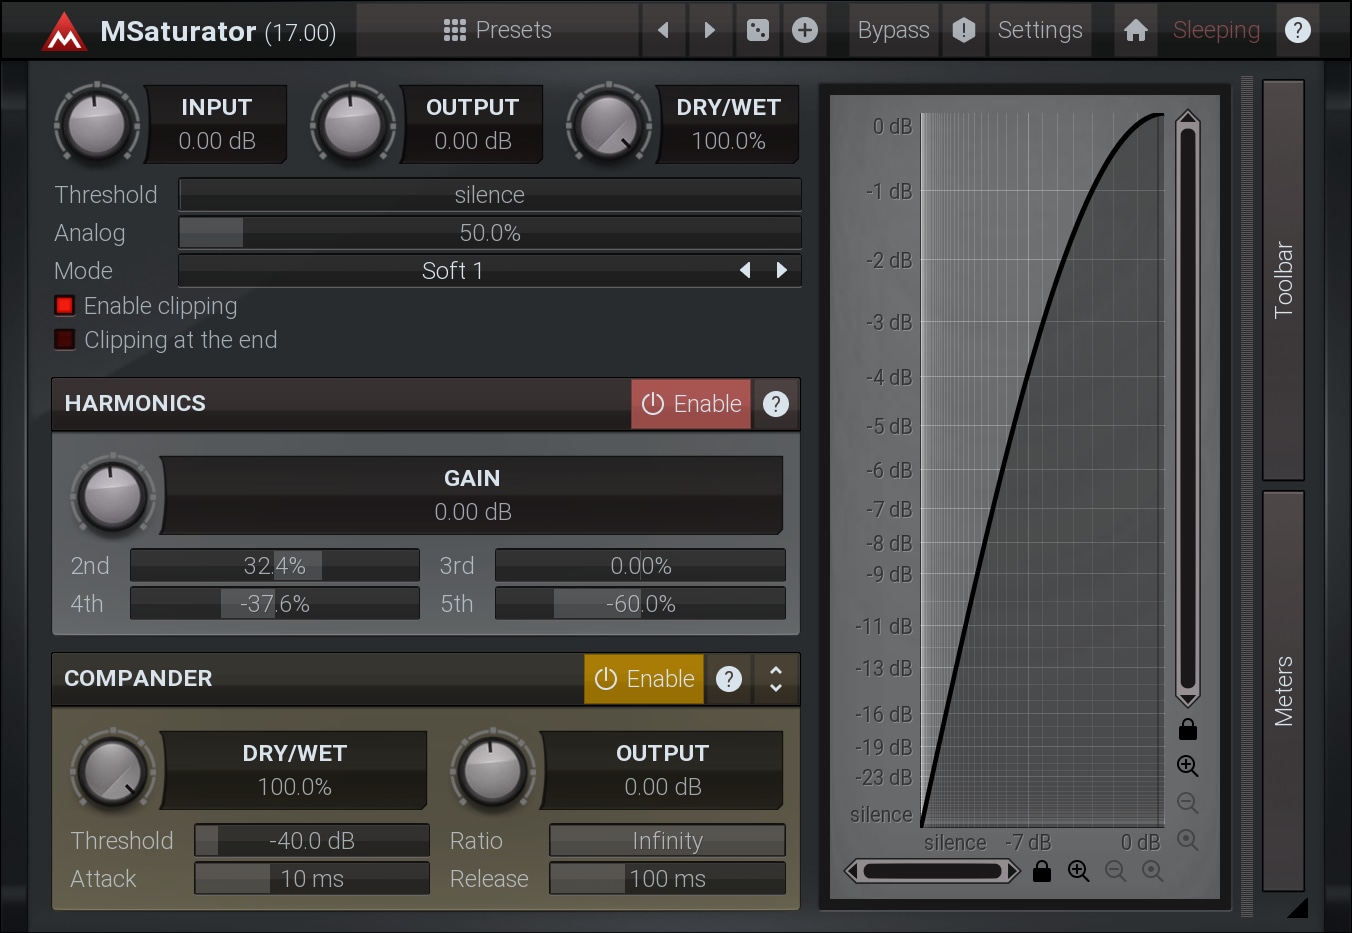The width and height of the screenshot is (1352, 933).
Task: Click the Compander Threshold value field
Action: (x=312, y=841)
